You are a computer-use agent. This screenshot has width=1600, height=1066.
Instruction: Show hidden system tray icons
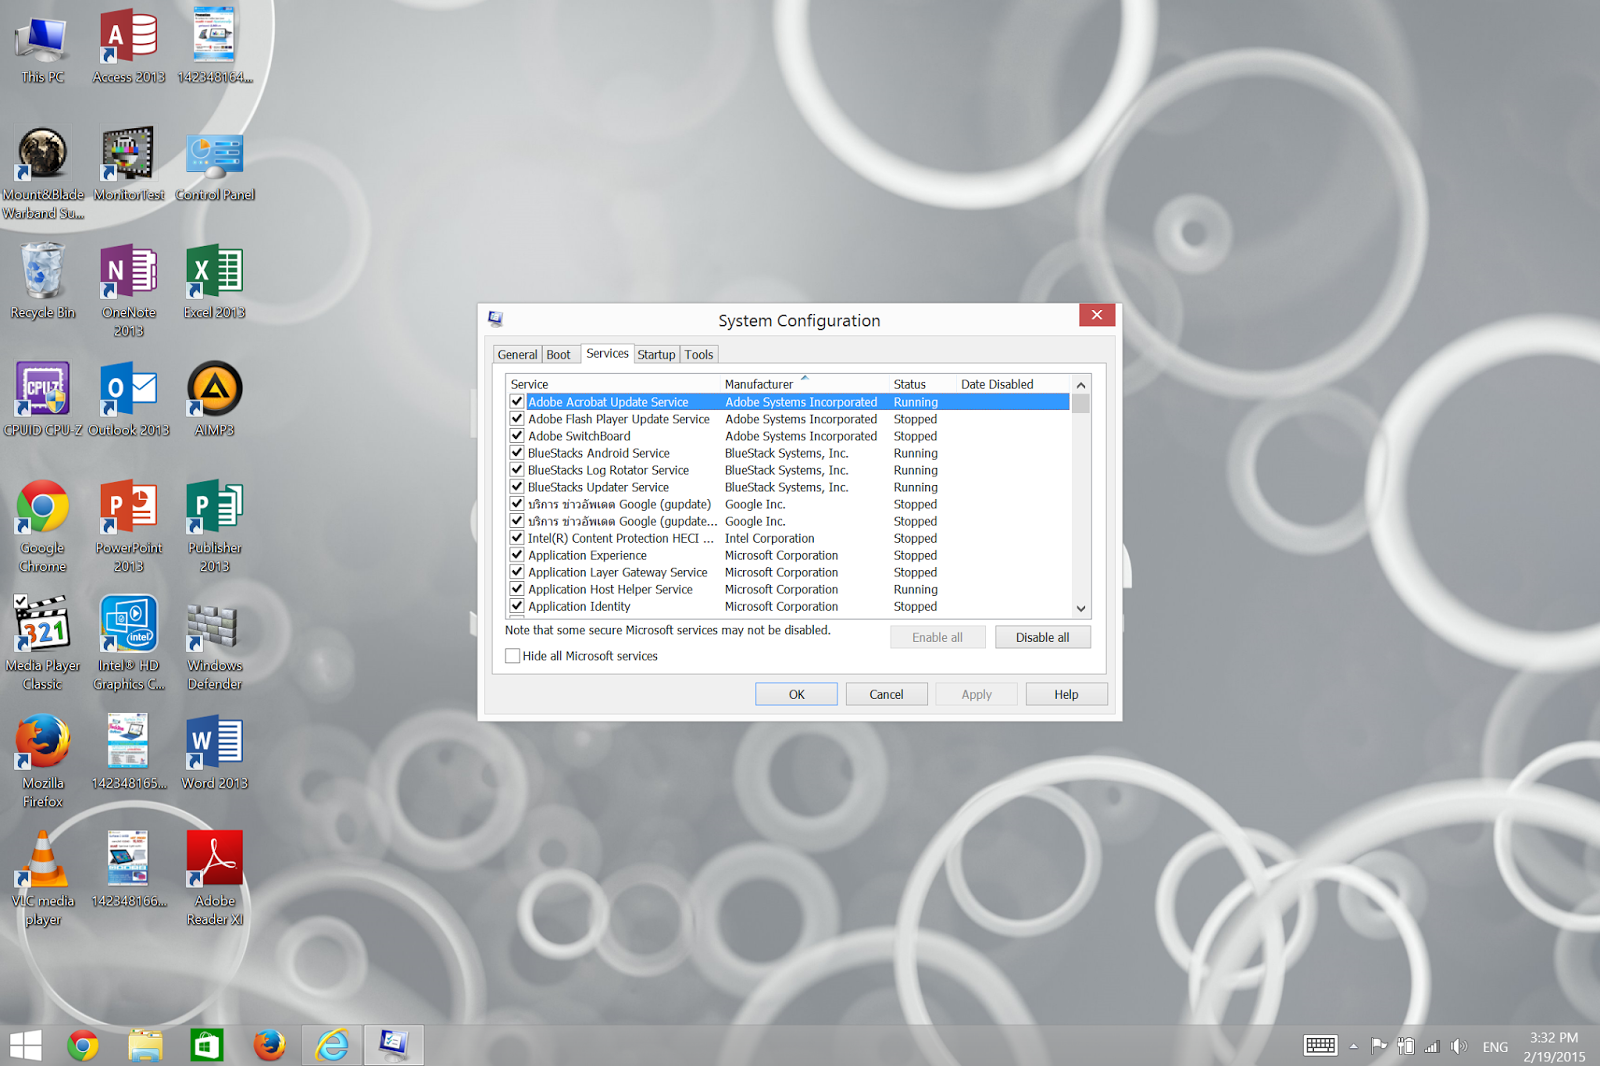1353,1046
